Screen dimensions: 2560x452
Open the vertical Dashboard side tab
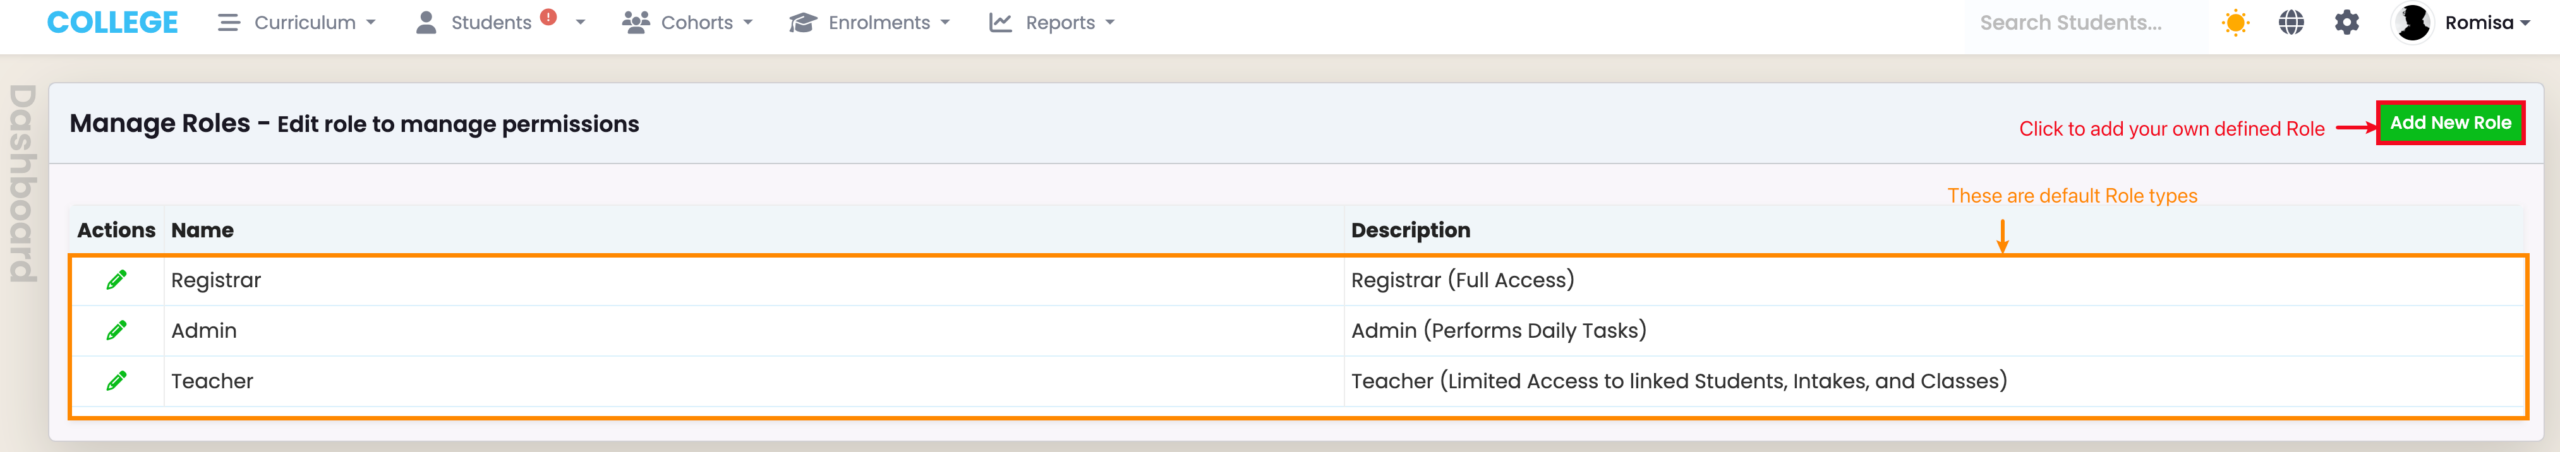click(x=22, y=183)
